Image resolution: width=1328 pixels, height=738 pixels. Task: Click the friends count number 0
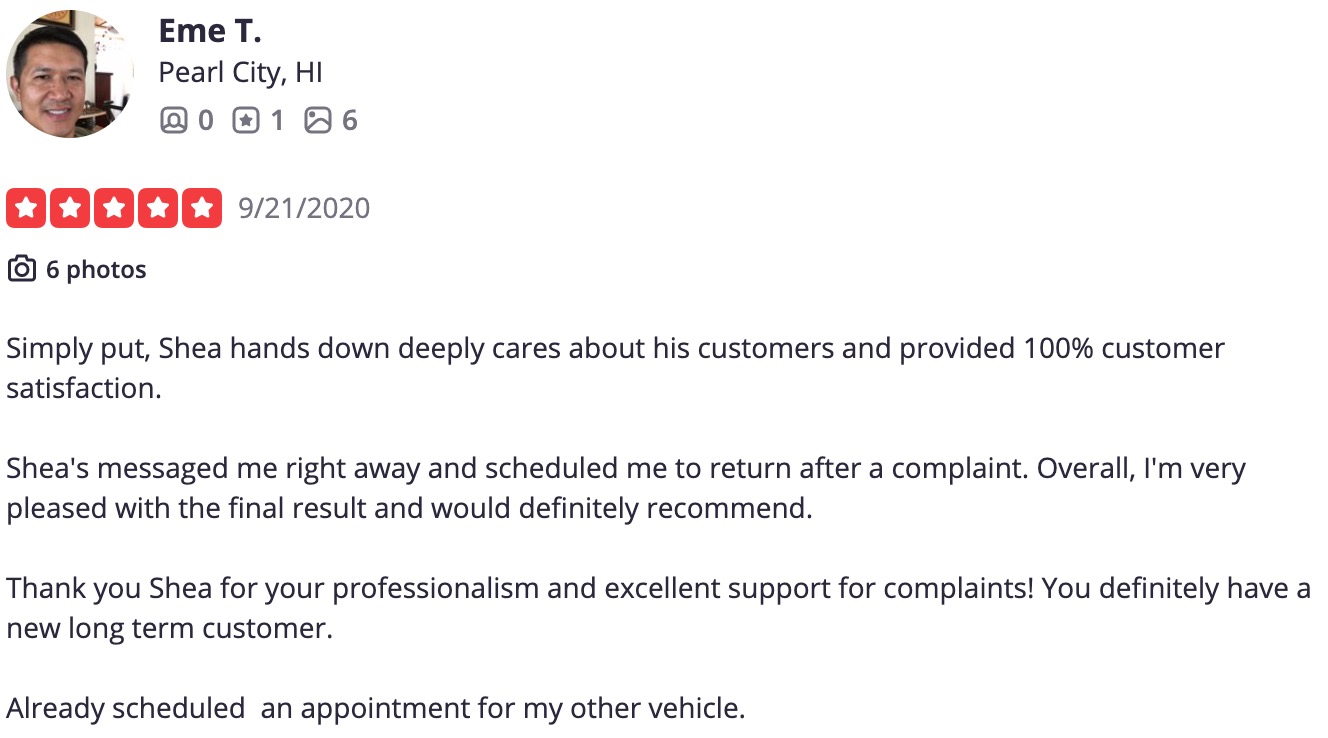[x=205, y=121]
